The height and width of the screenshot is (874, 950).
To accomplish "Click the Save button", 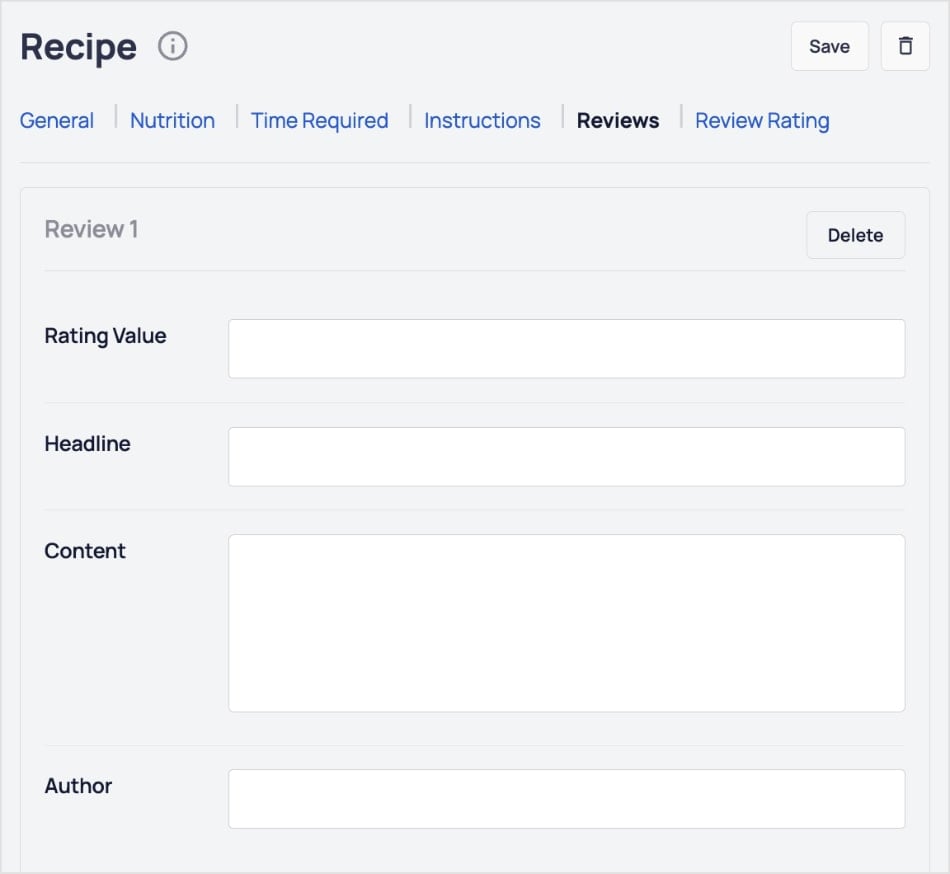I will tap(829, 45).
